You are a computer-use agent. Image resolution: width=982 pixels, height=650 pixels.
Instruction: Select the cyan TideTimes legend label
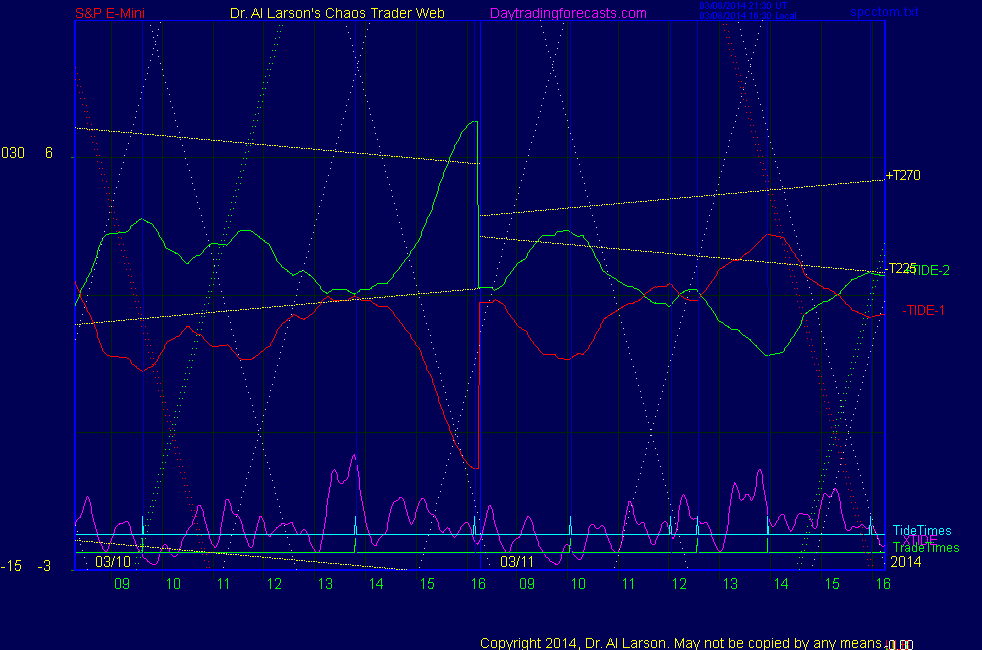922,530
